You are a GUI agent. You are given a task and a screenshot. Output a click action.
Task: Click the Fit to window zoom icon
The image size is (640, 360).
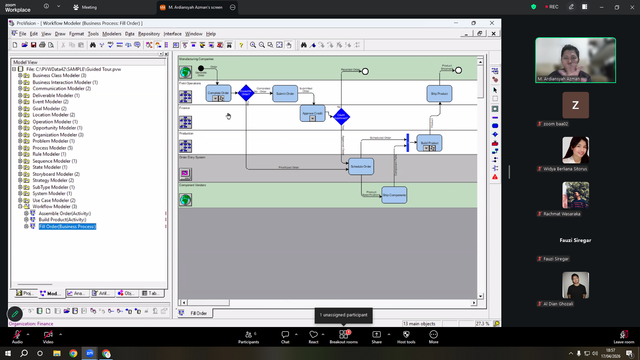point(280,45)
